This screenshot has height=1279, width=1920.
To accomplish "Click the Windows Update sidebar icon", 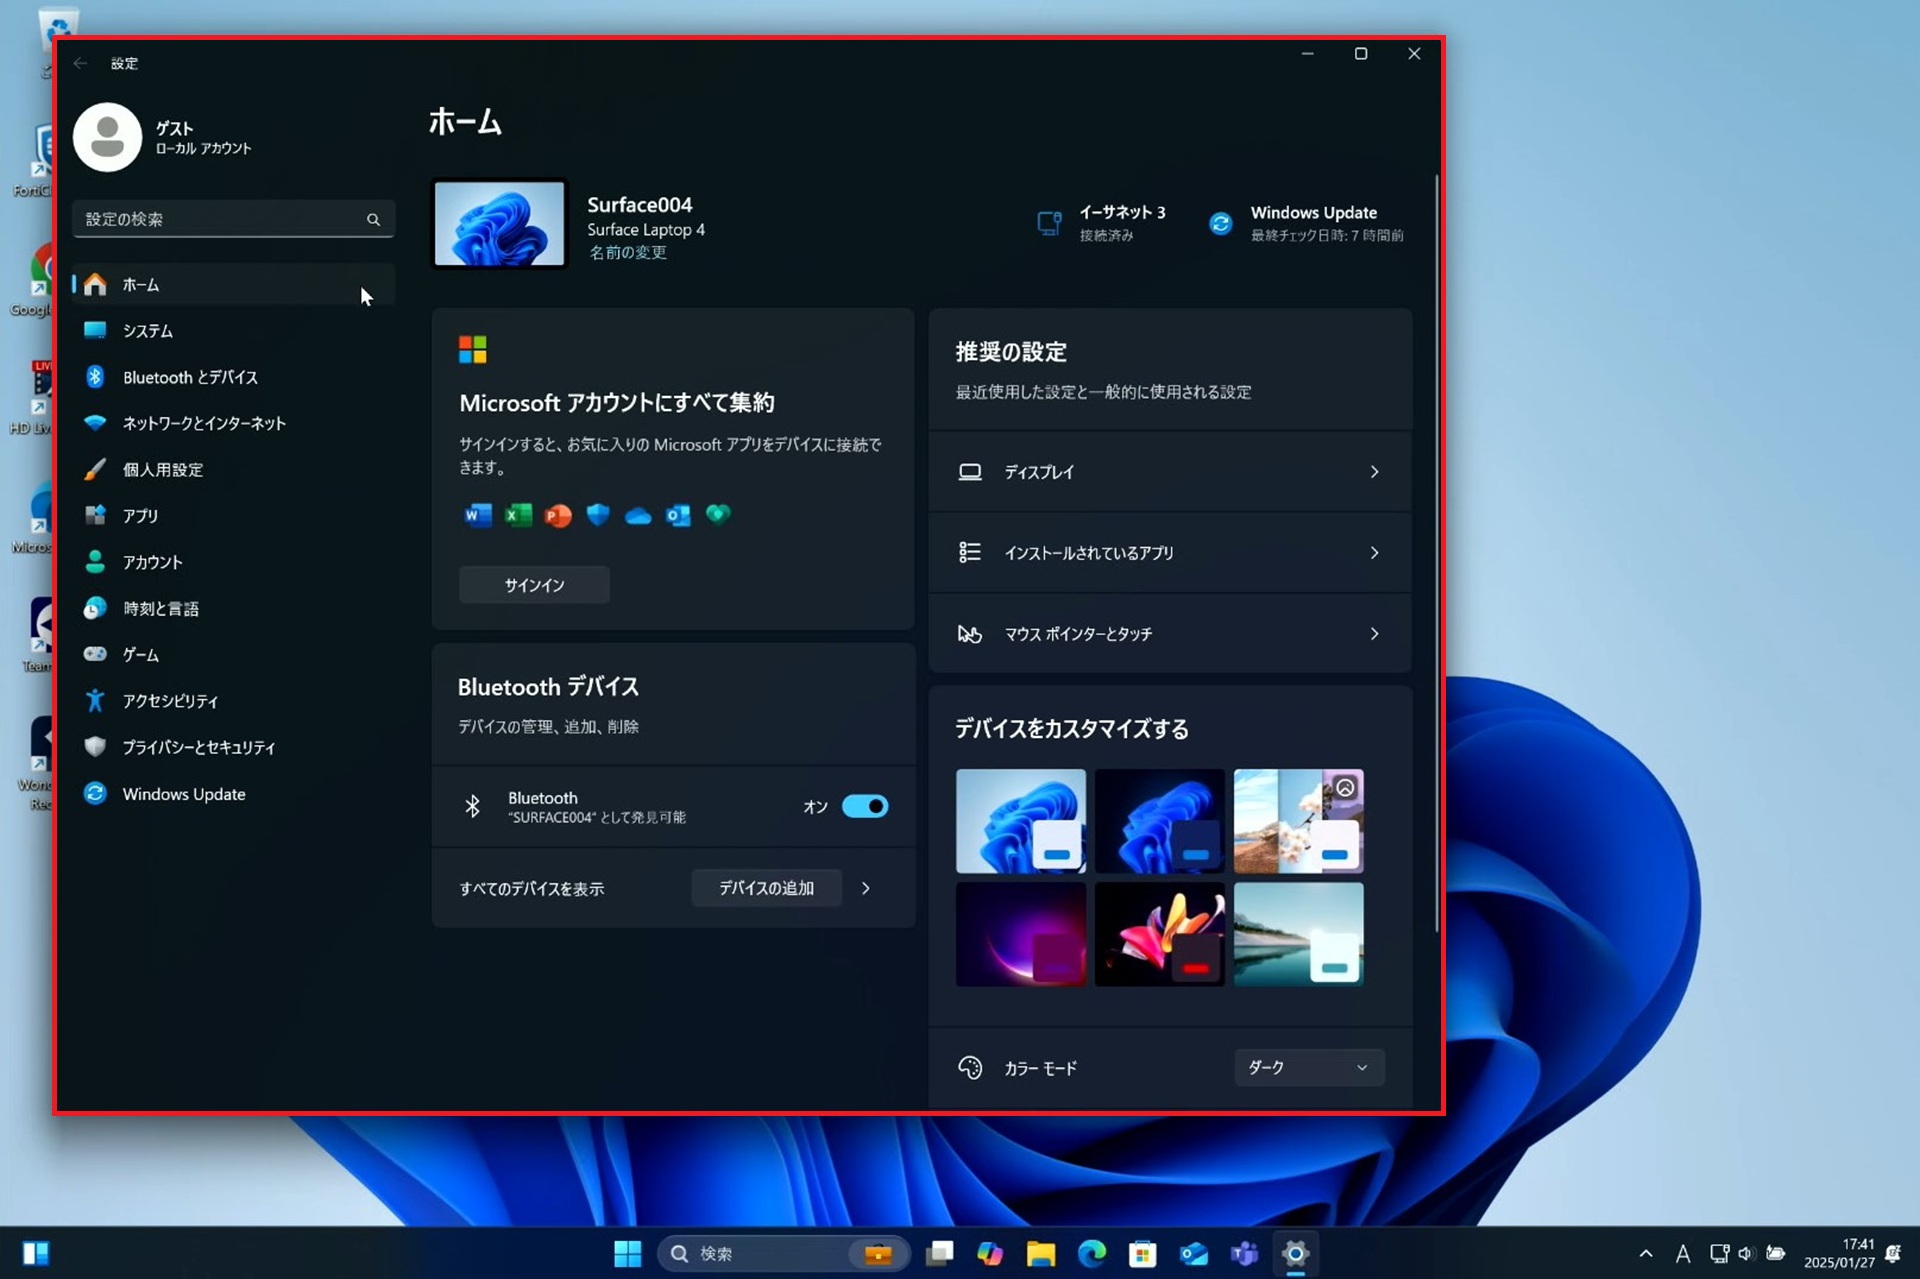I will click(x=95, y=793).
